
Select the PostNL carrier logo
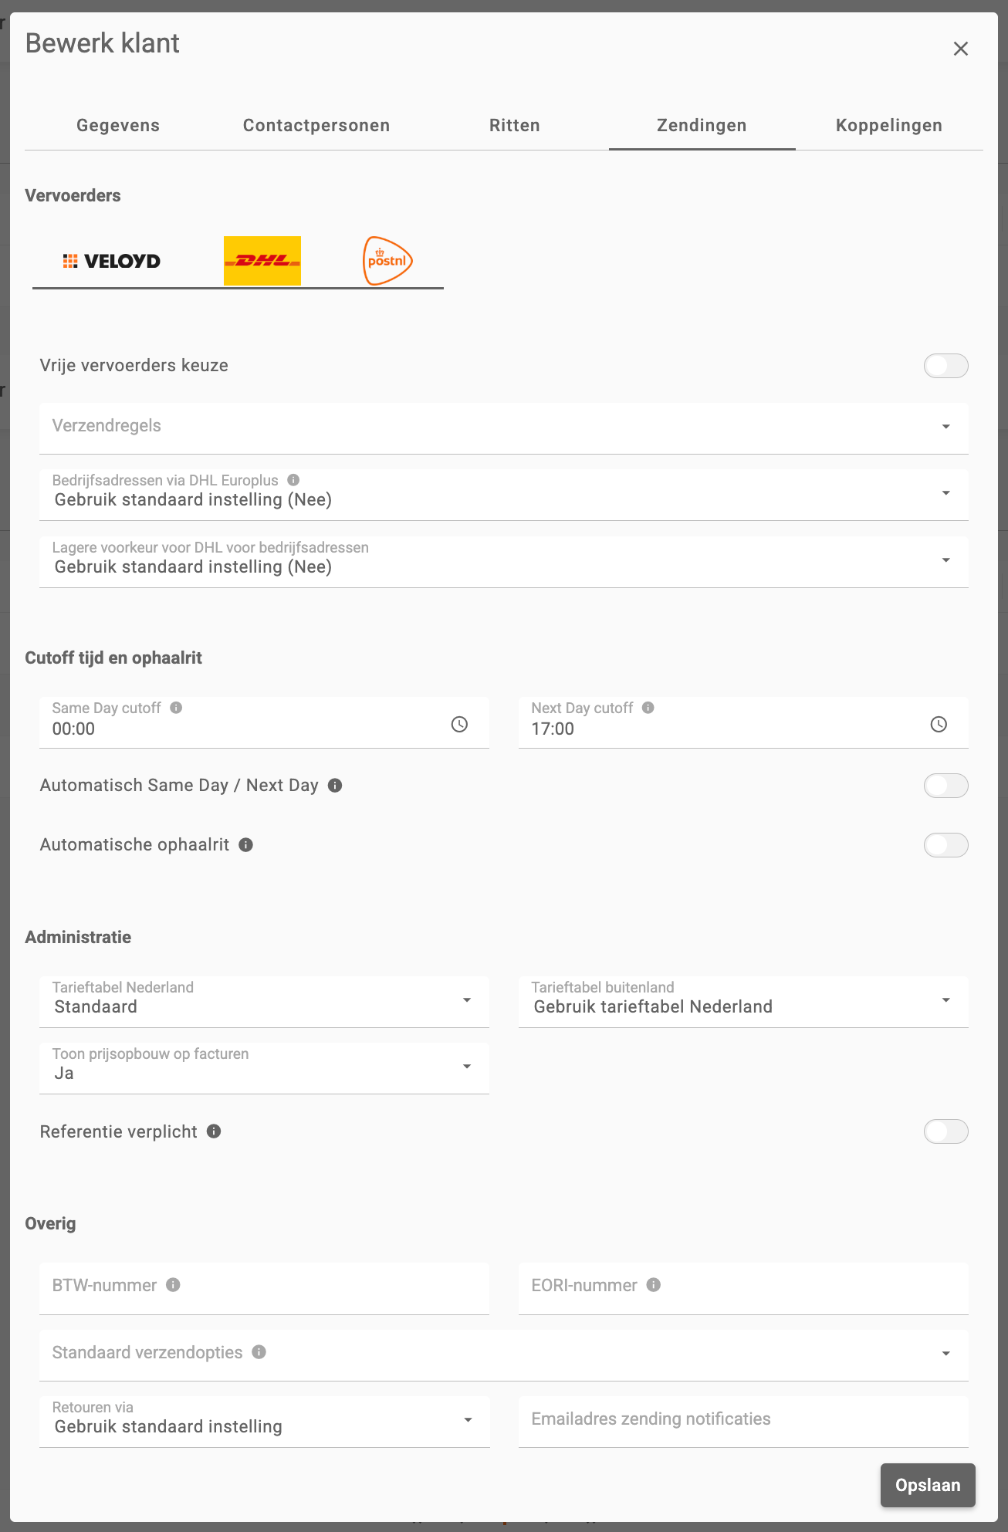387,261
